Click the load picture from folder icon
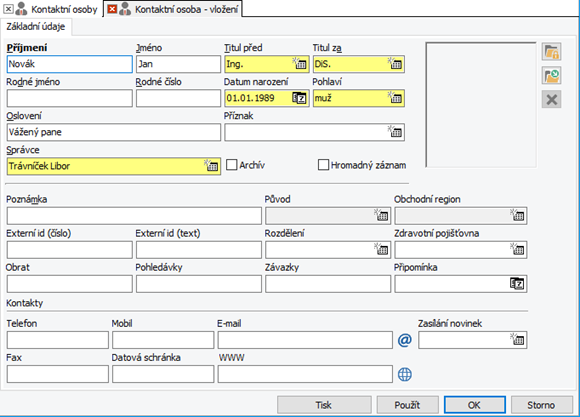 pos(552,75)
